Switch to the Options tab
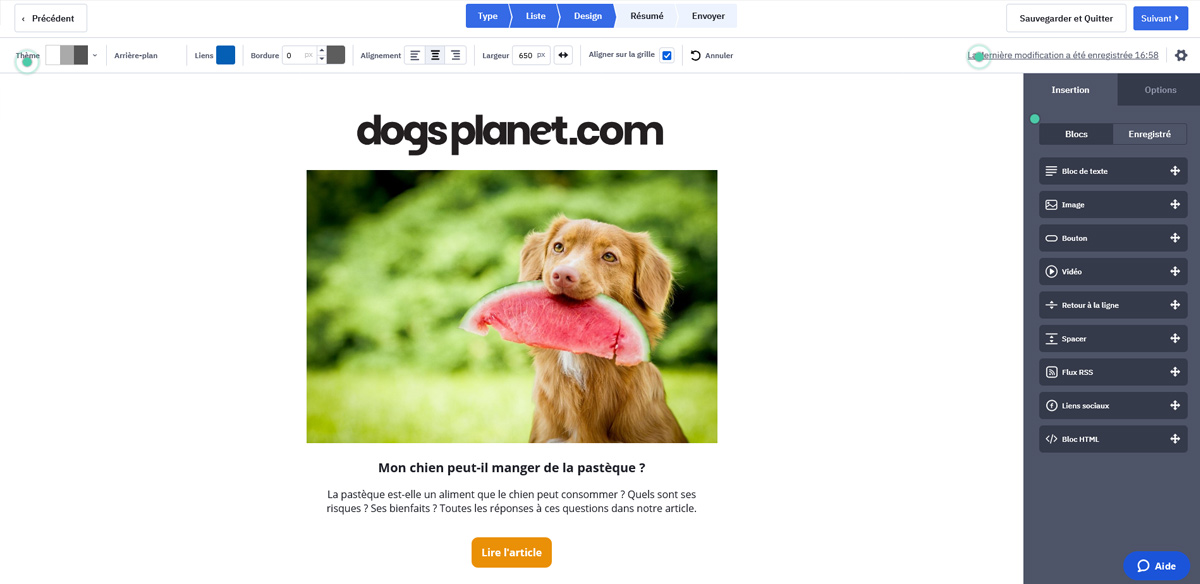Viewport: 1200px width, 584px height. tap(1160, 90)
